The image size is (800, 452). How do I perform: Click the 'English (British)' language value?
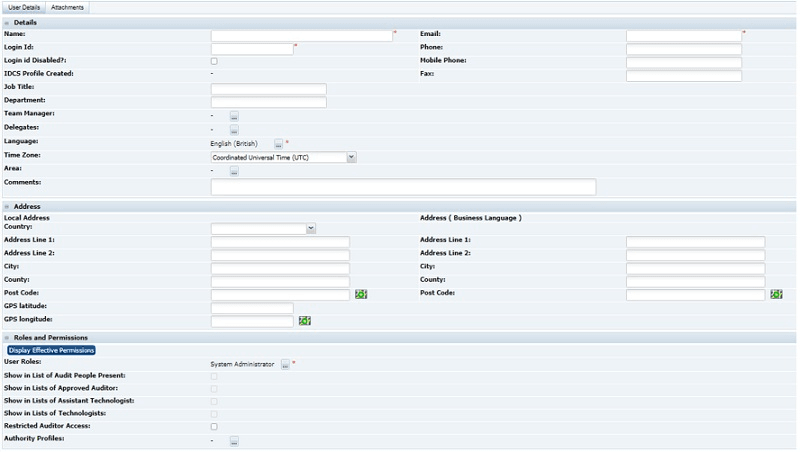coord(234,144)
